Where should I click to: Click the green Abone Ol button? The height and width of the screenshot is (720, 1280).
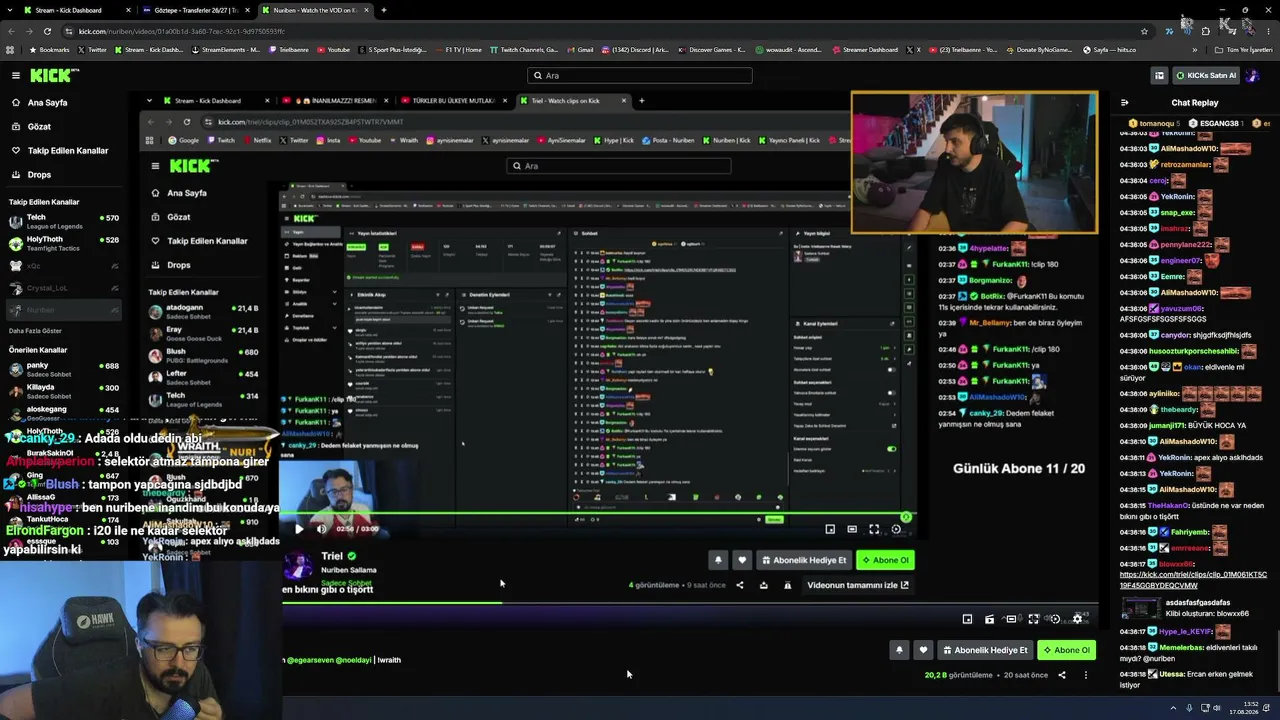coord(1067,650)
